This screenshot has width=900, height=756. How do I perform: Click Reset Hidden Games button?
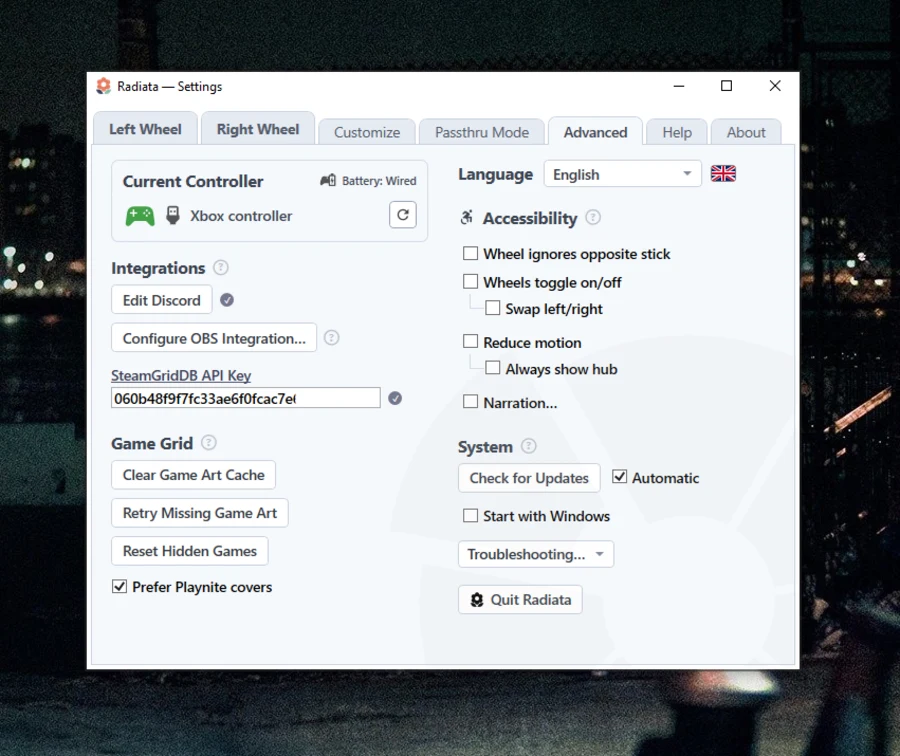189,551
